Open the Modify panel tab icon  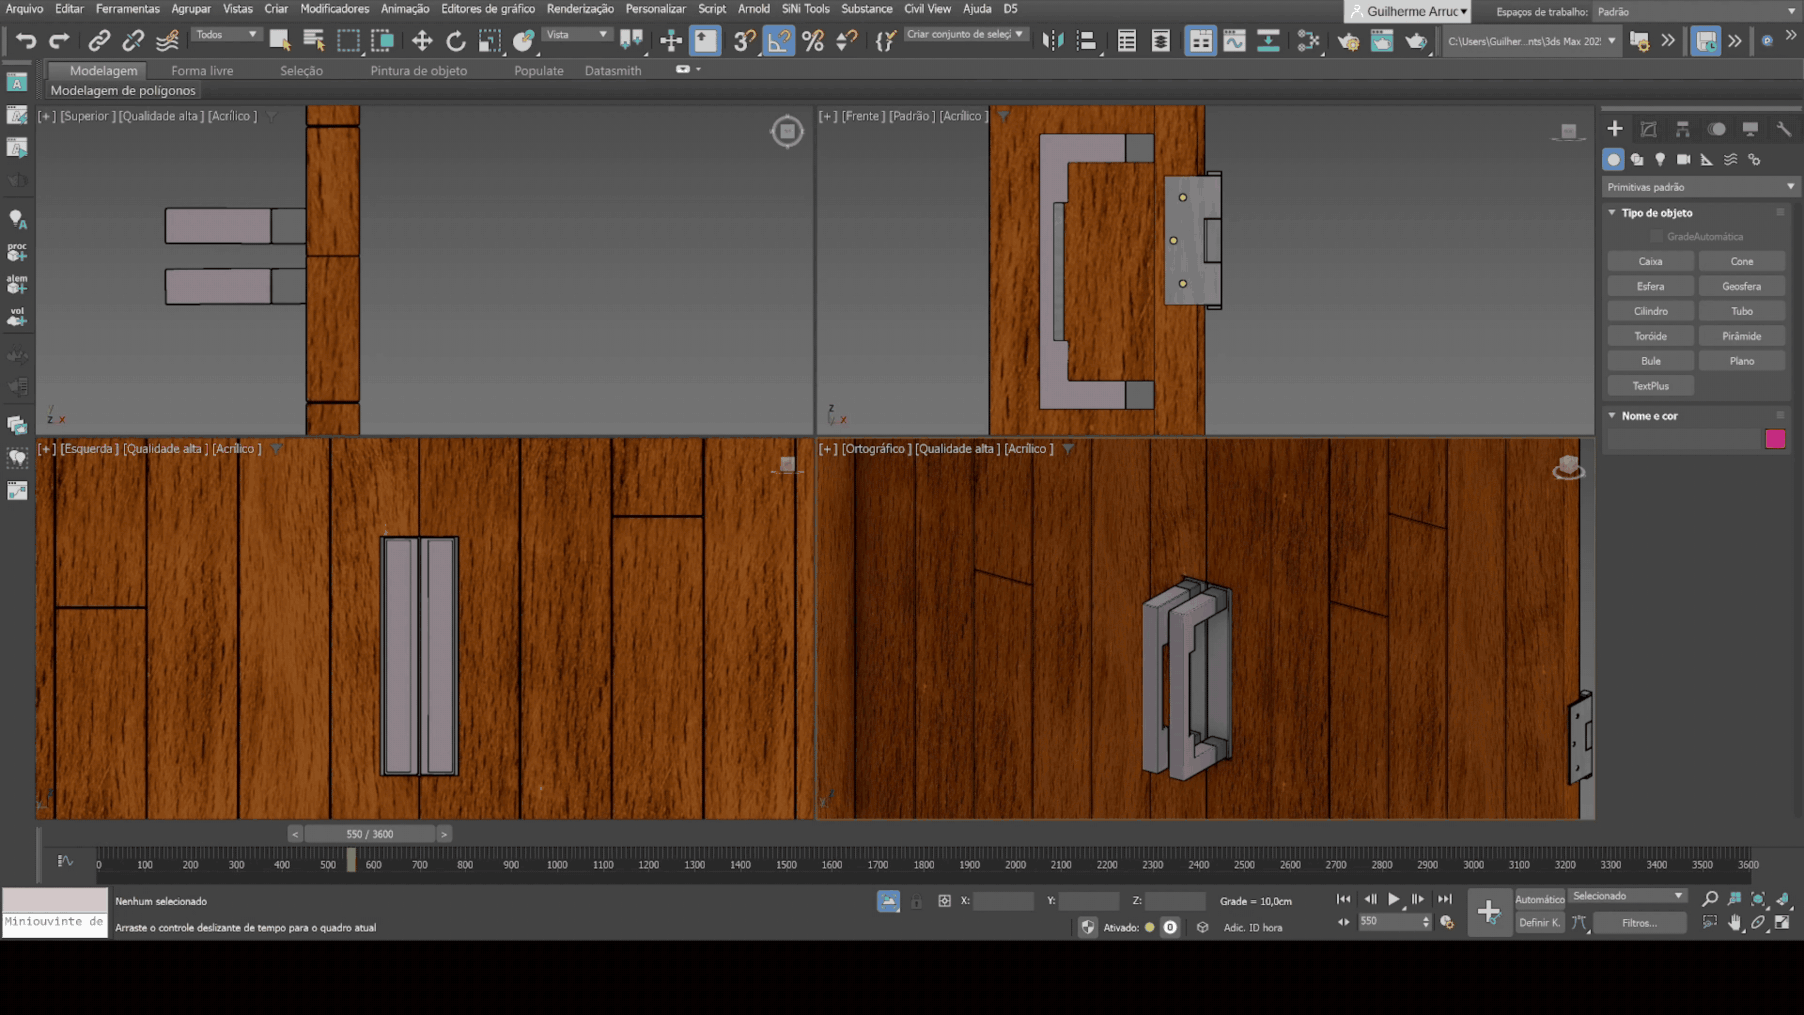[1648, 129]
